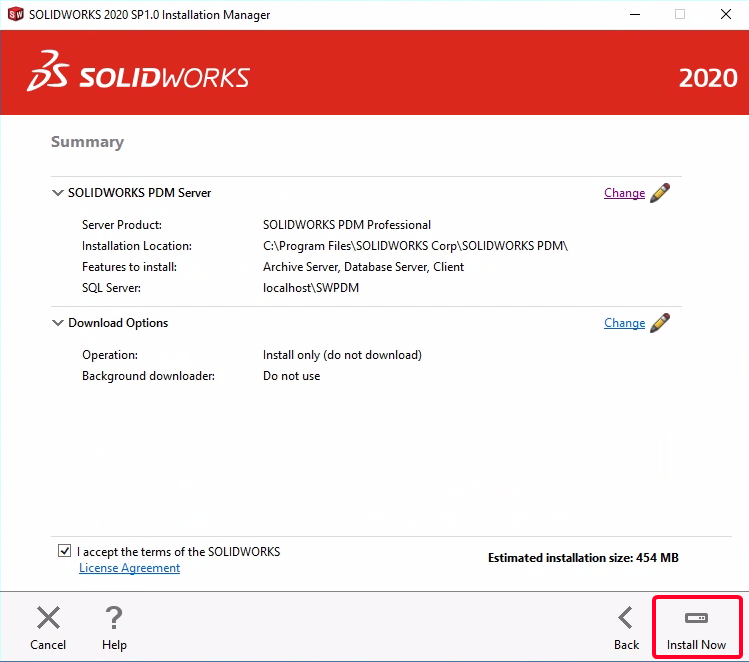Click 'Estimated installation size: 454 MB' text

pos(583,558)
